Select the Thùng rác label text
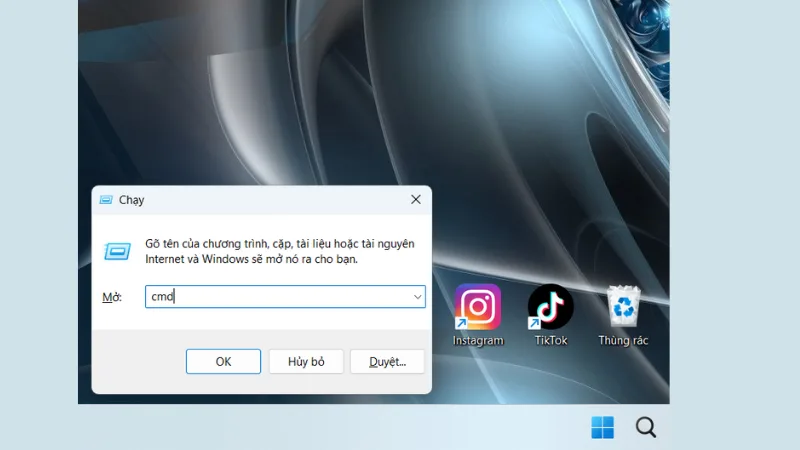Image resolution: width=800 pixels, height=450 pixels. click(x=624, y=341)
